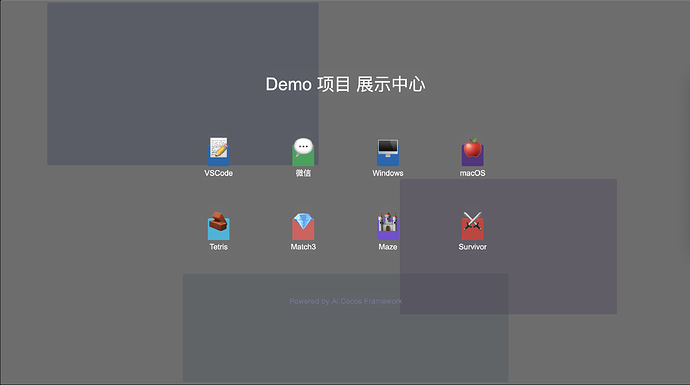
Task: Click the "Demo 项目 展示中心" title
Action: 345,84
